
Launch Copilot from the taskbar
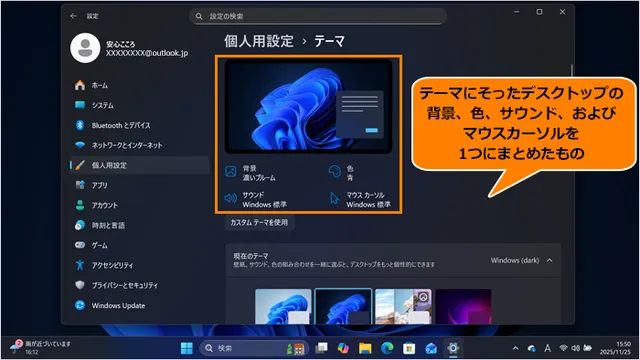(x=343, y=348)
